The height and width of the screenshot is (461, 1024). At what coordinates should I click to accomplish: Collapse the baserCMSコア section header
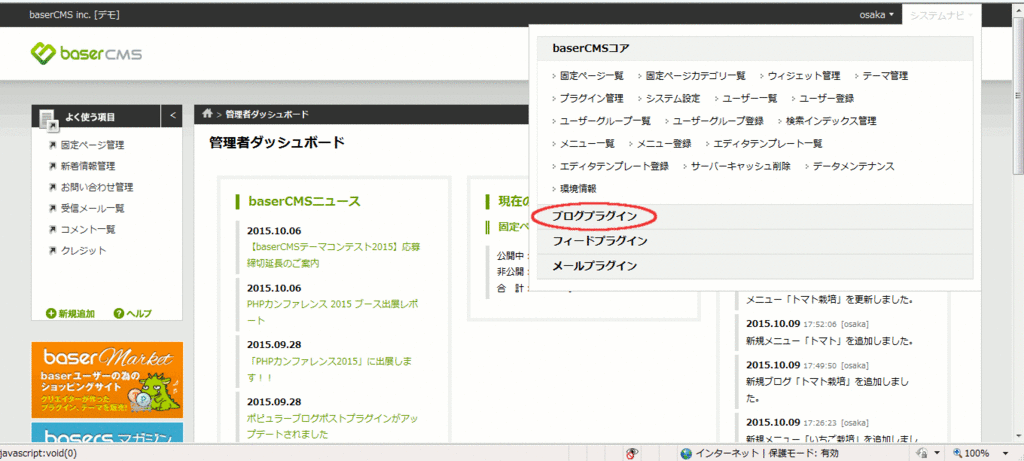coord(755,48)
